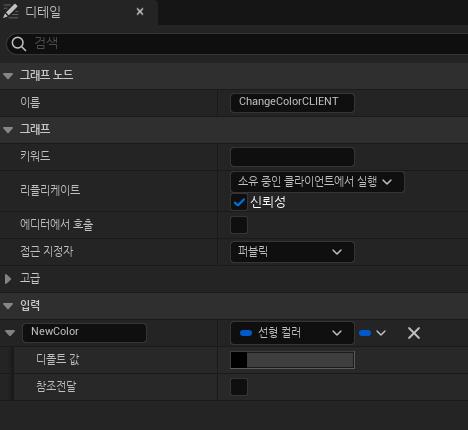
Task: Click the 이름 label
Action: pos(30,102)
